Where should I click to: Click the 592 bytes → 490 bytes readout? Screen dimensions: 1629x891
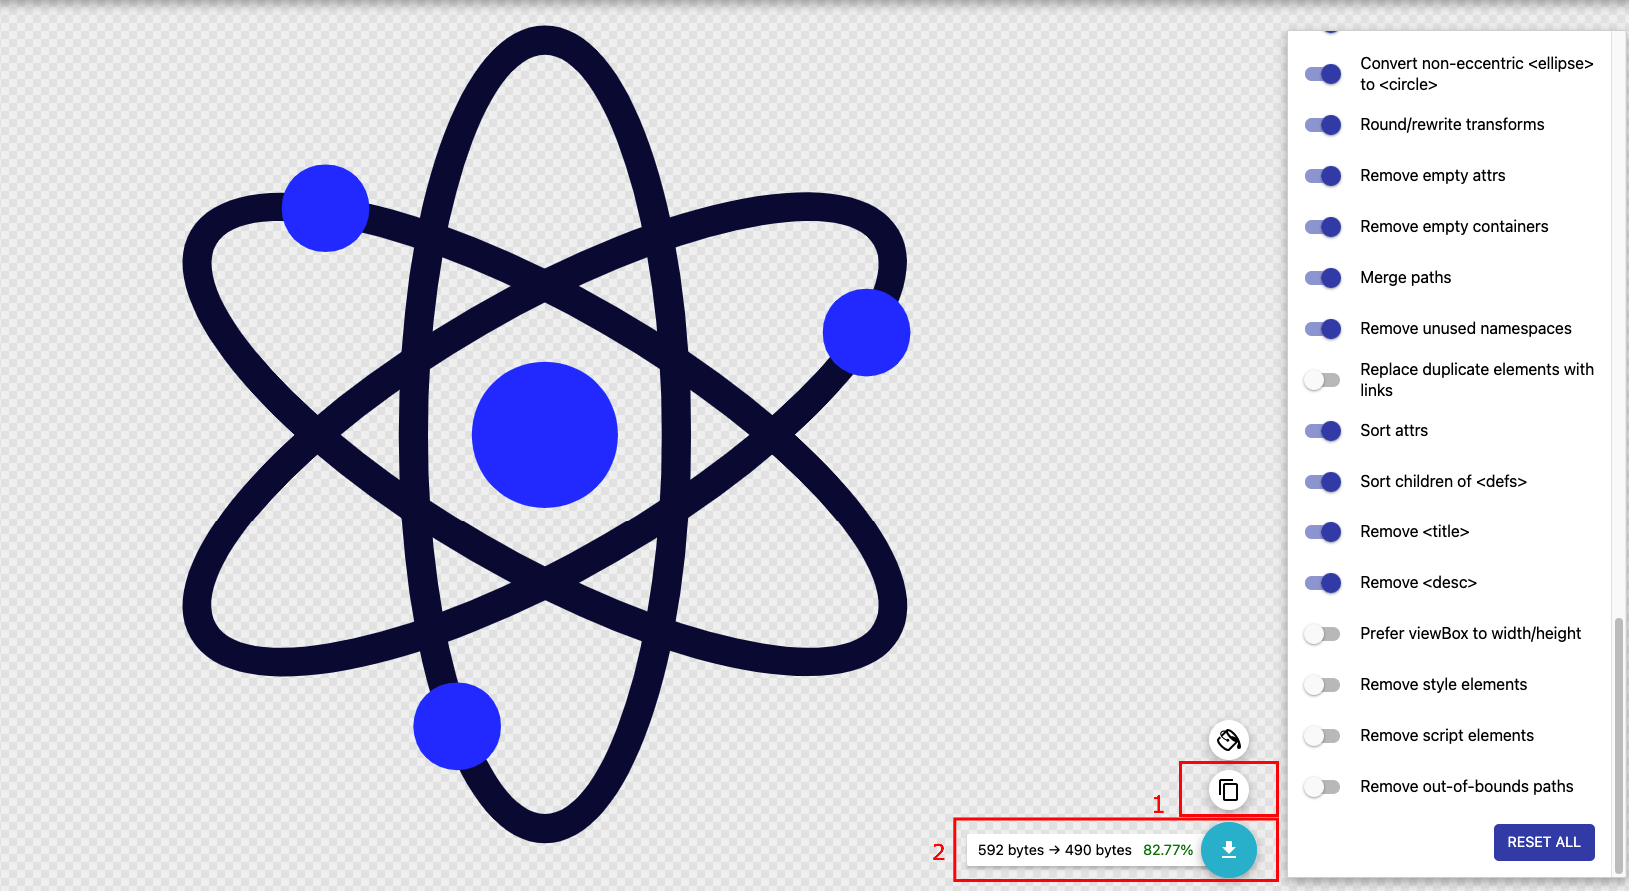pyautogui.click(x=1055, y=850)
